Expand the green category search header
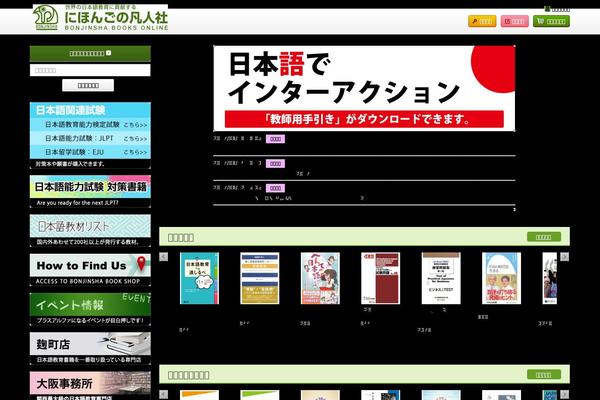 click(x=90, y=54)
